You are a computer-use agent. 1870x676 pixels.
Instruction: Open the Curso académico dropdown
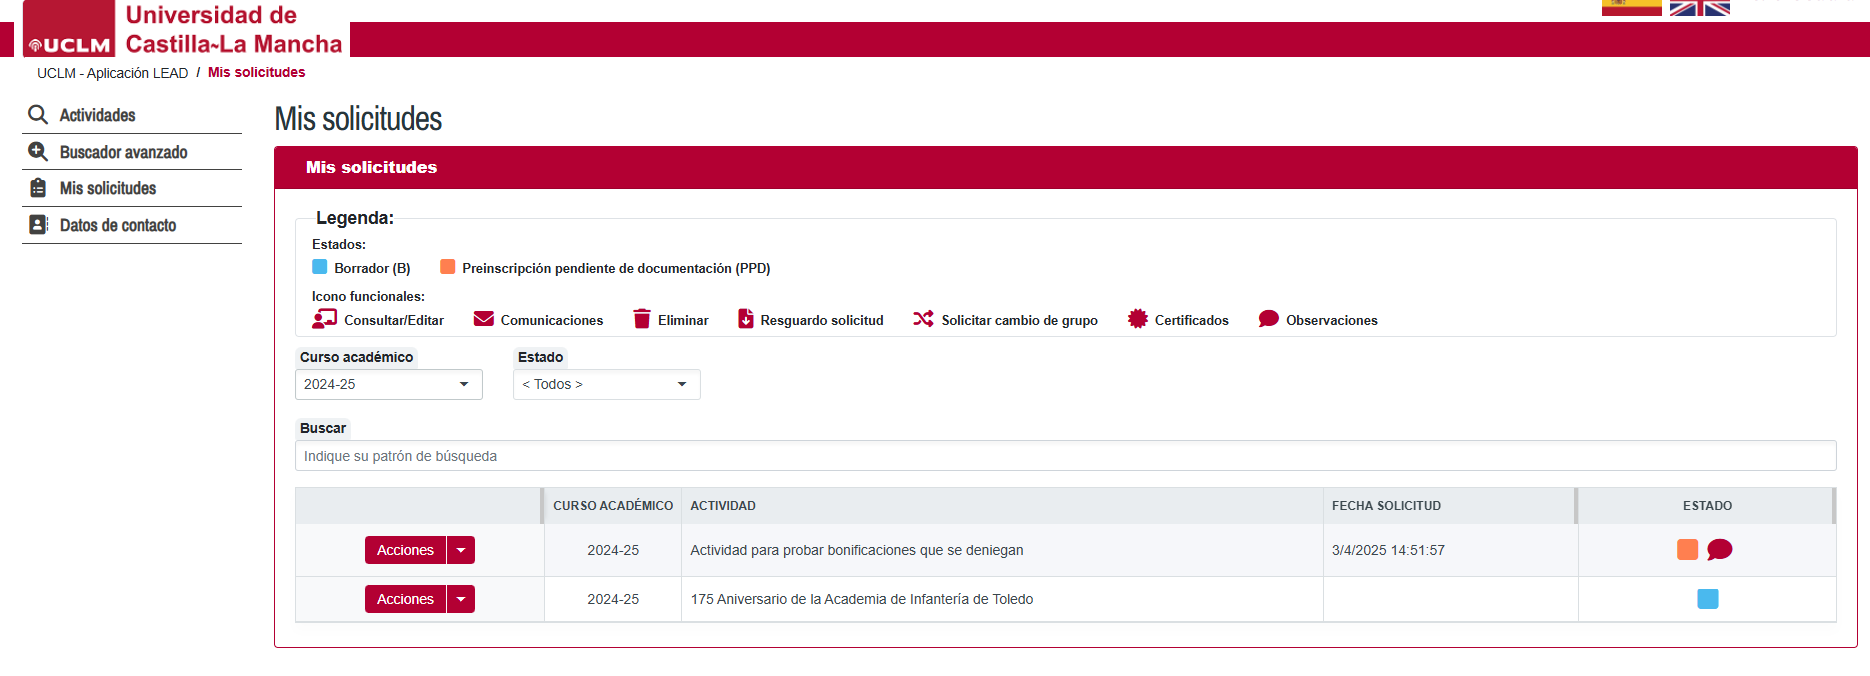click(x=388, y=385)
